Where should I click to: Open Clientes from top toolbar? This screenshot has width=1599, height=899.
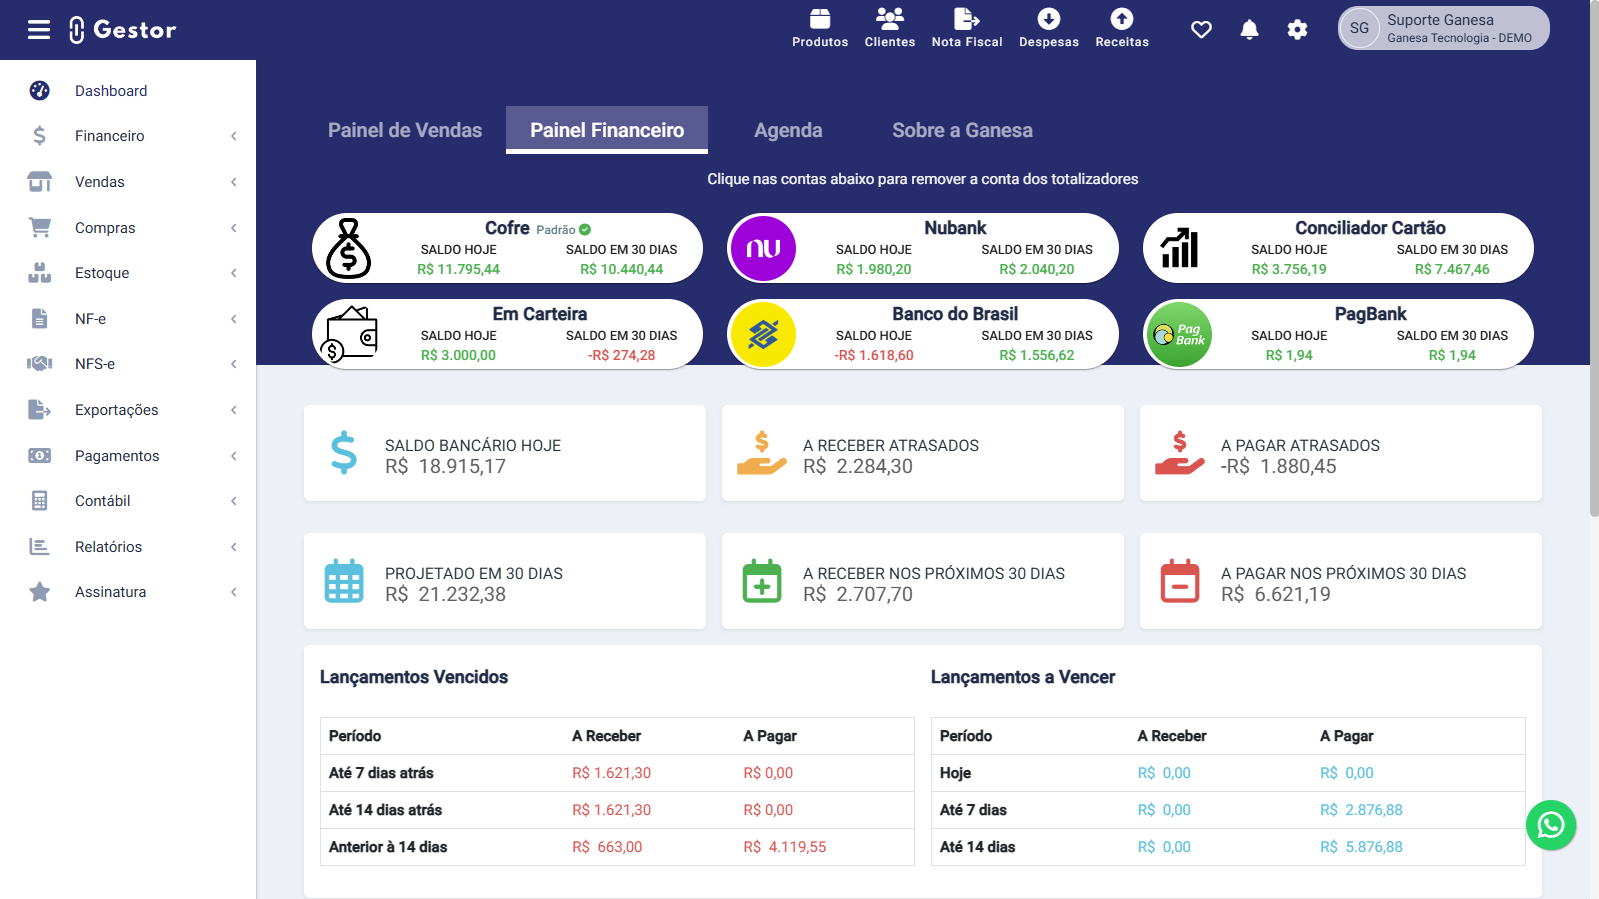[890, 28]
